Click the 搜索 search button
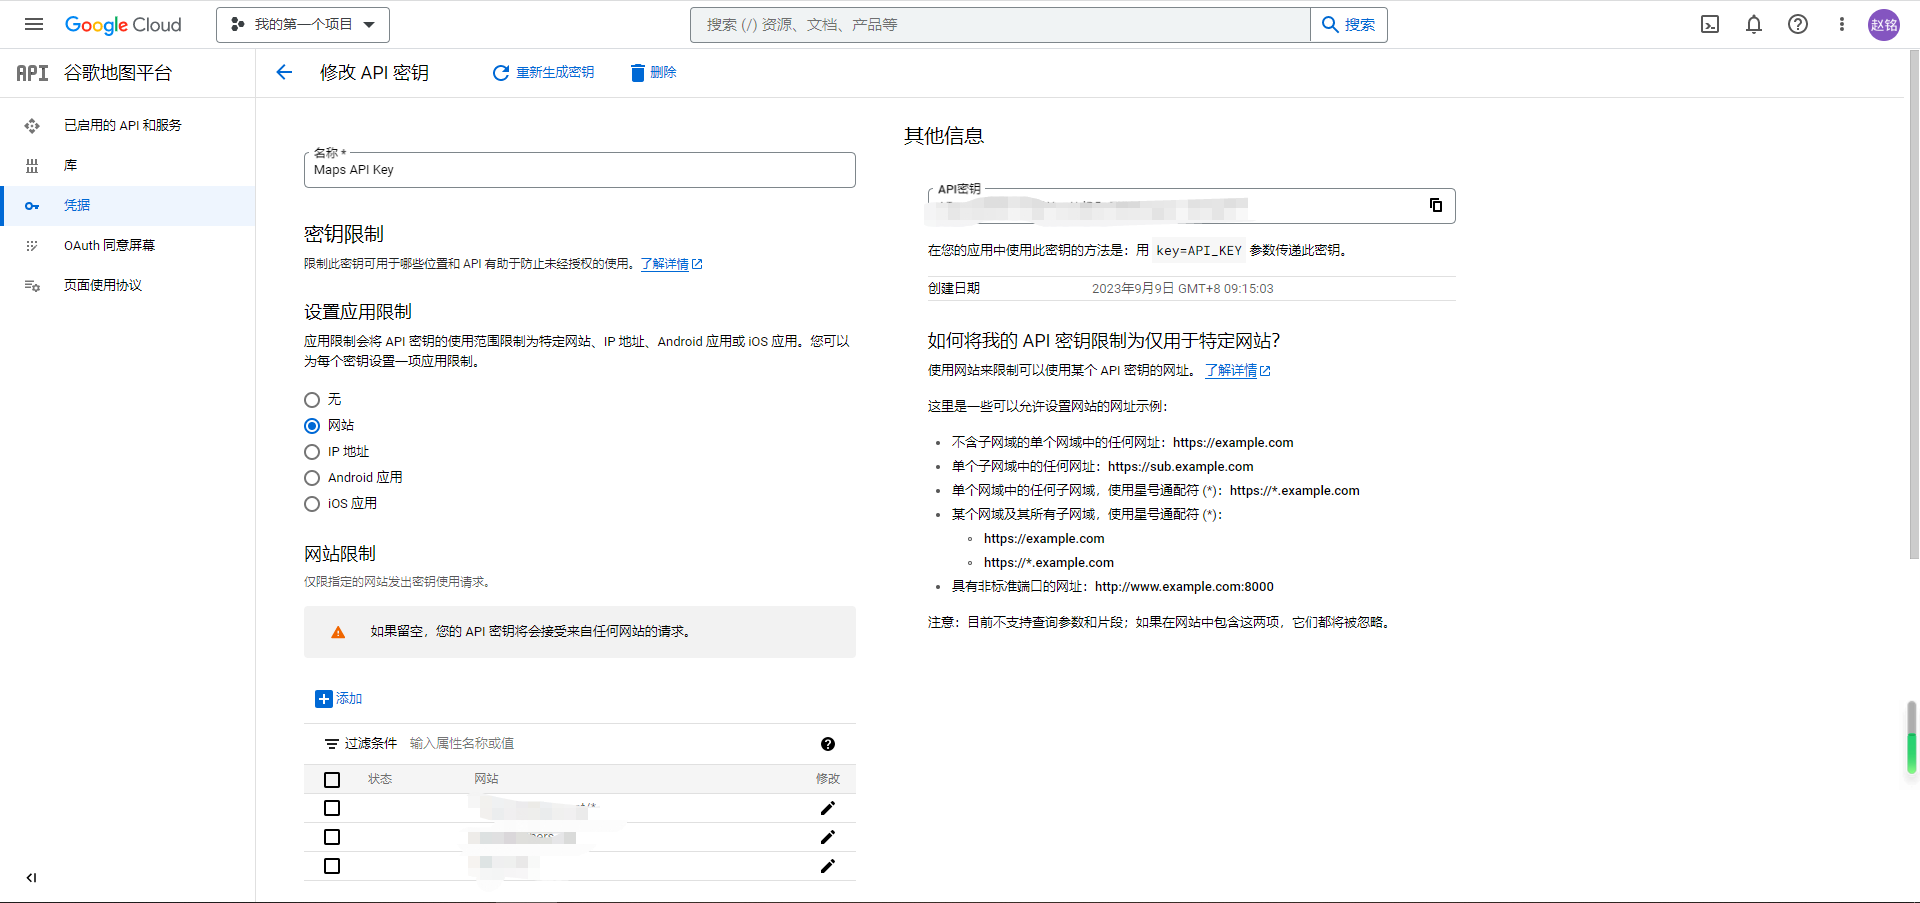The height and width of the screenshot is (903, 1920). (1349, 24)
